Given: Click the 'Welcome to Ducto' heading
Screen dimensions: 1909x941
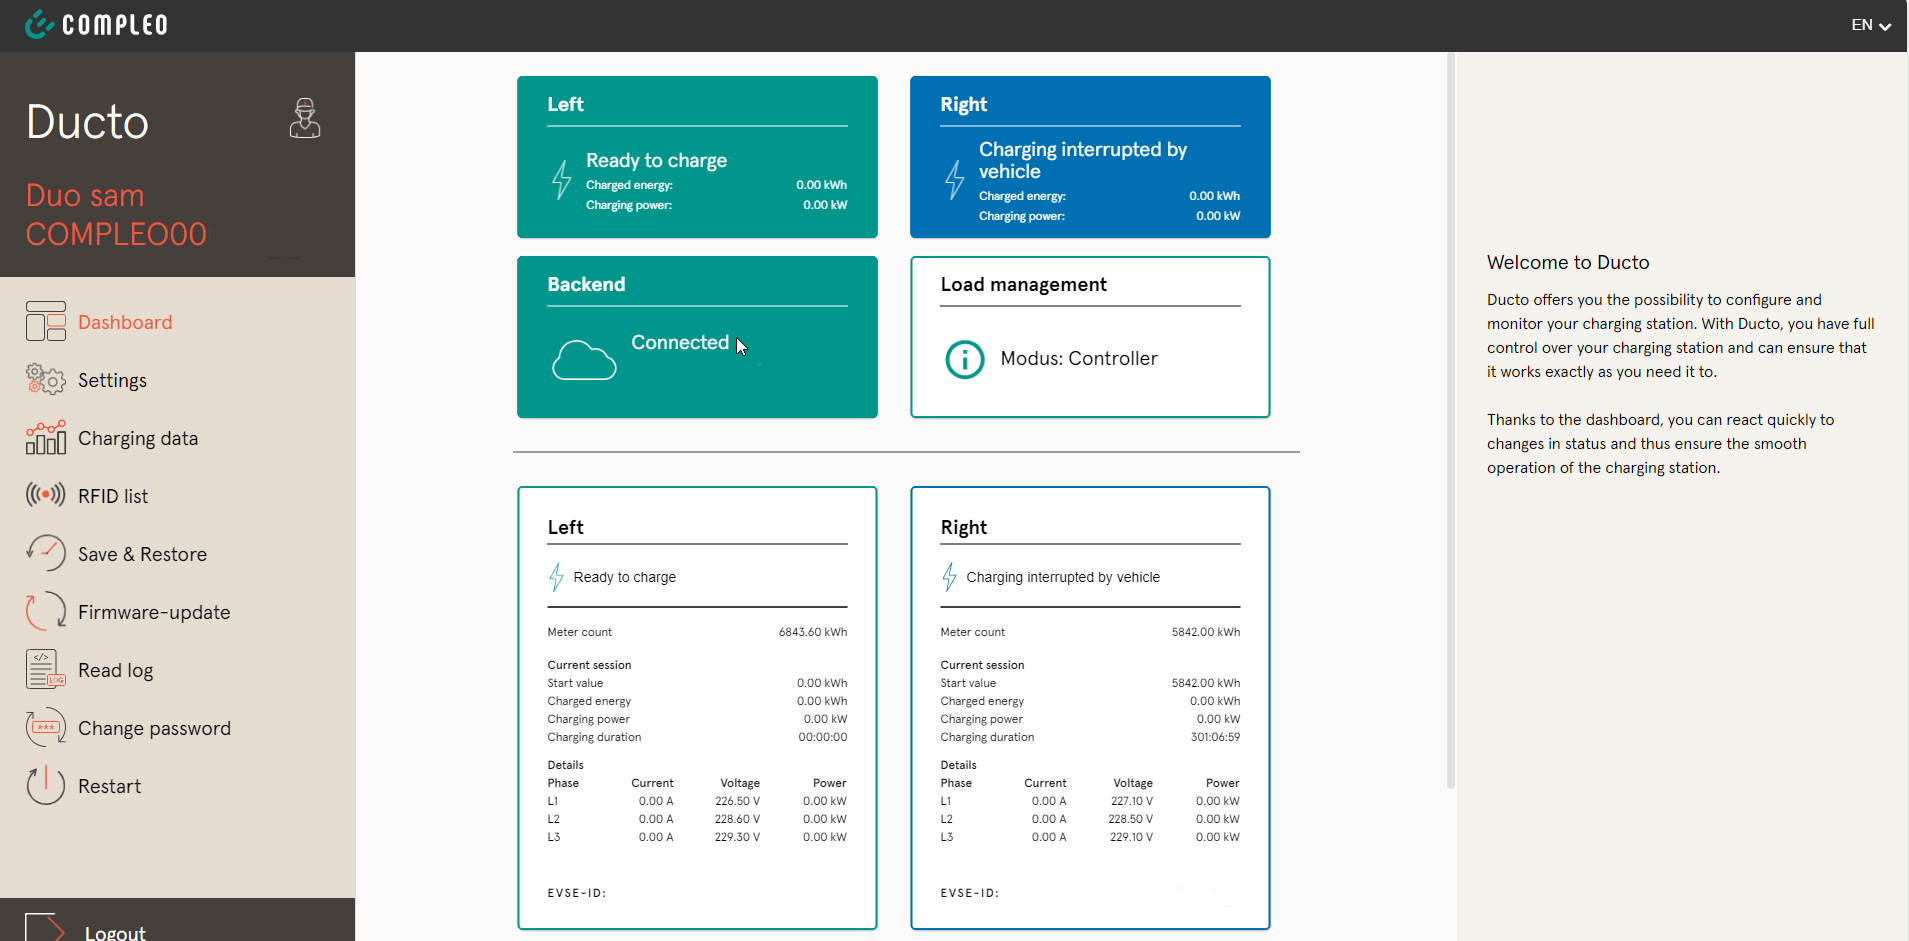Looking at the screenshot, I should [x=1568, y=262].
